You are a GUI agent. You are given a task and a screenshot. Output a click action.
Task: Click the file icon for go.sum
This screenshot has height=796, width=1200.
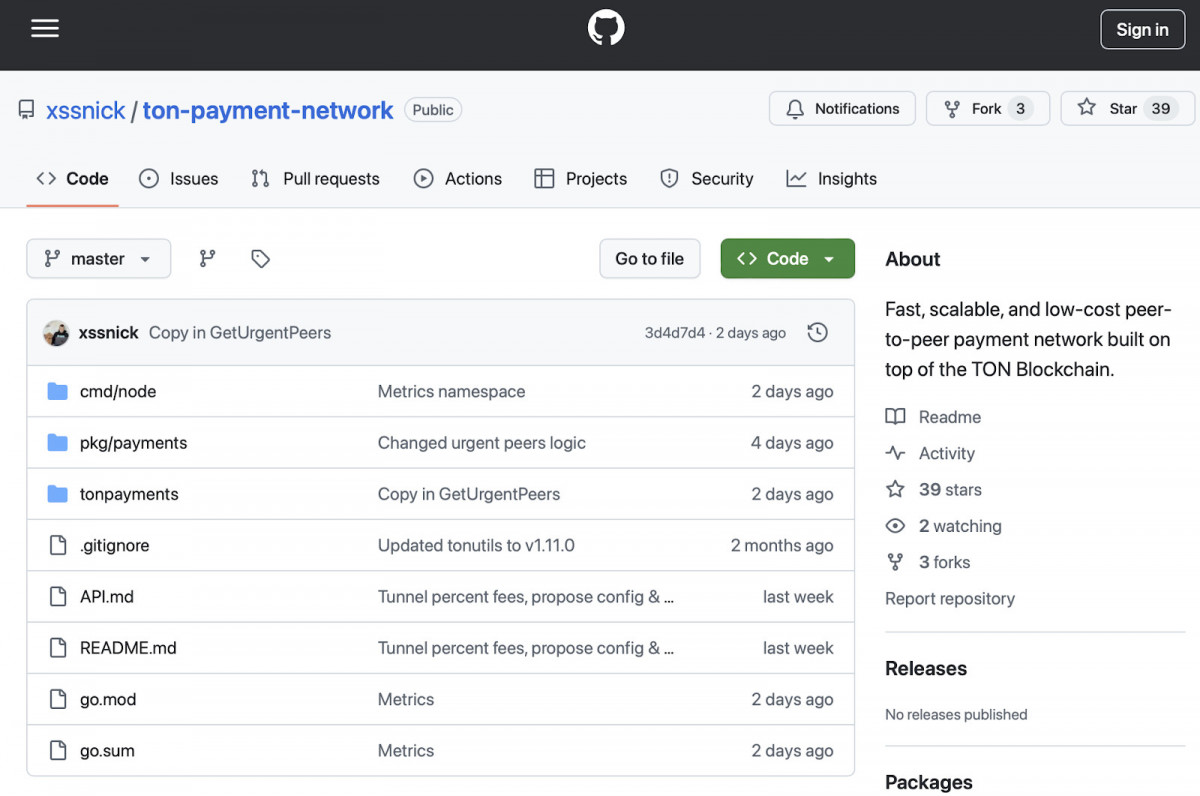pyautogui.click(x=58, y=751)
